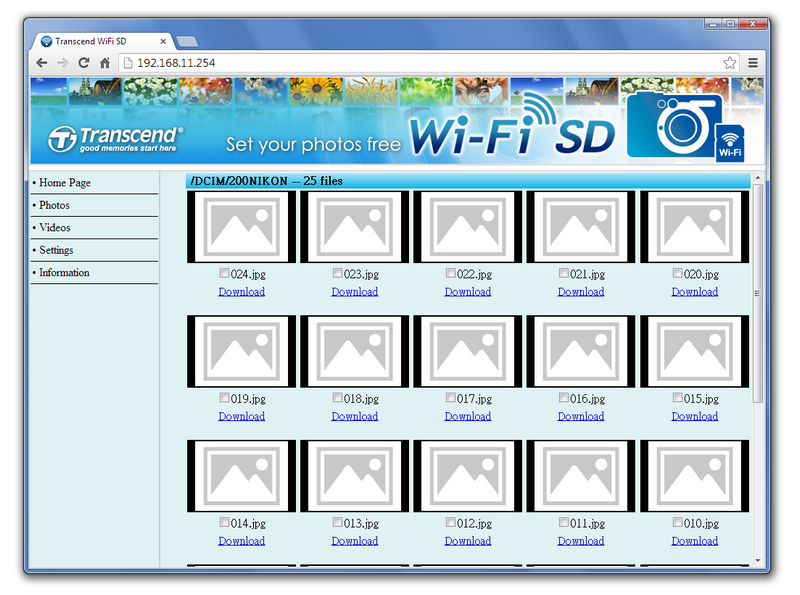The height and width of the screenshot is (595, 800).
Task: Open Photos in the sidebar menu
Action: (54, 205)
